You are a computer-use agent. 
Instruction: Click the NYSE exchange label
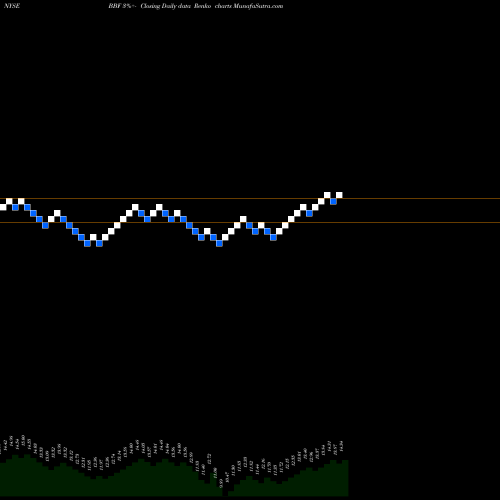click(12, 6)
